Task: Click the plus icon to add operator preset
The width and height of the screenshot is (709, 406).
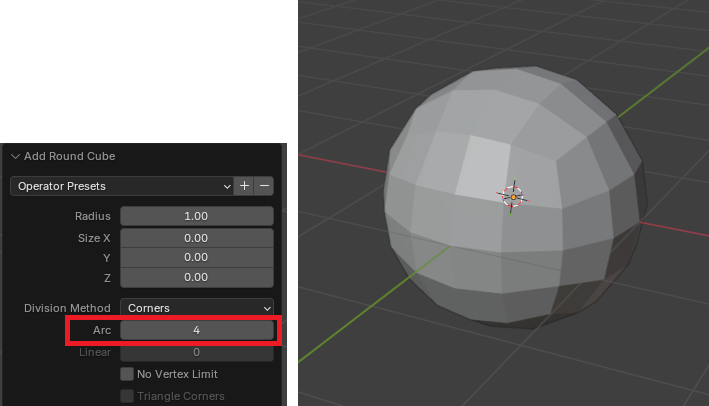Action: [x=245, y=186]
